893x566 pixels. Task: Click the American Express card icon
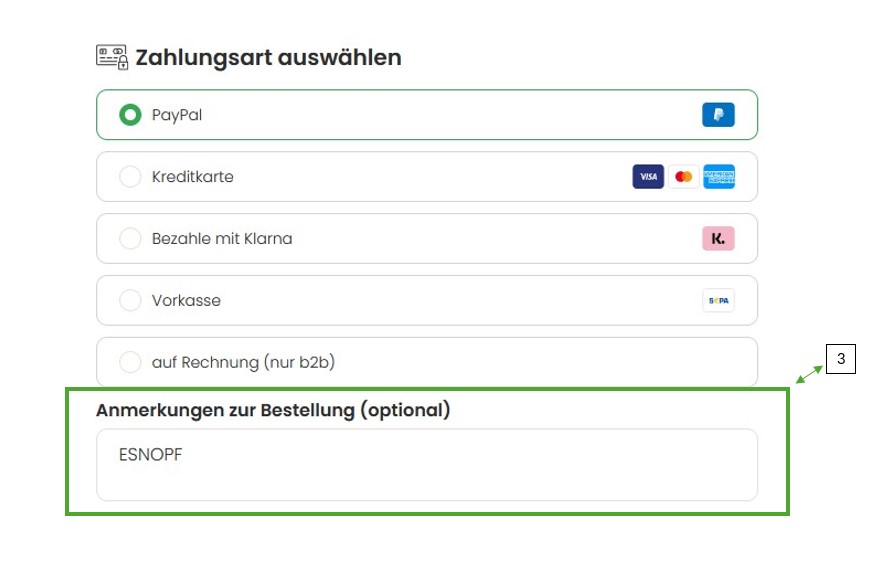719,177
